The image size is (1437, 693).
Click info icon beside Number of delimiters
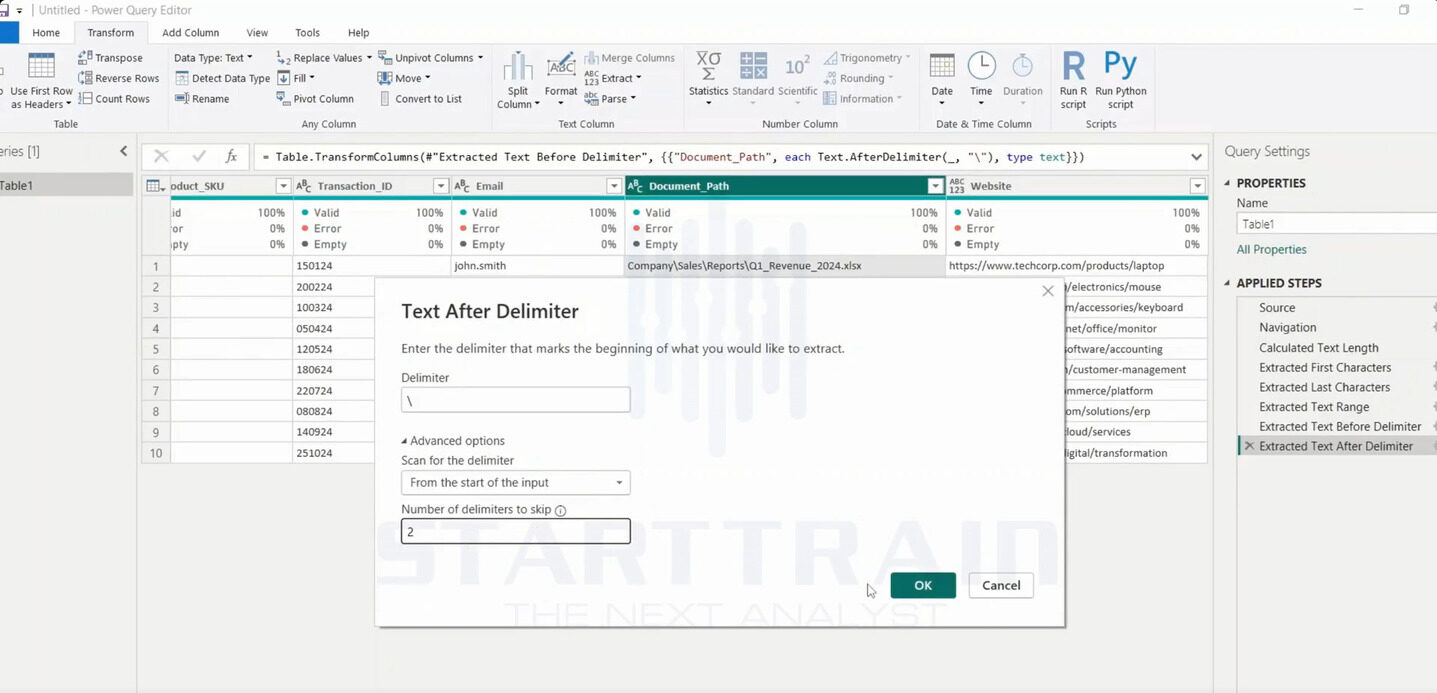pos(560,510)
